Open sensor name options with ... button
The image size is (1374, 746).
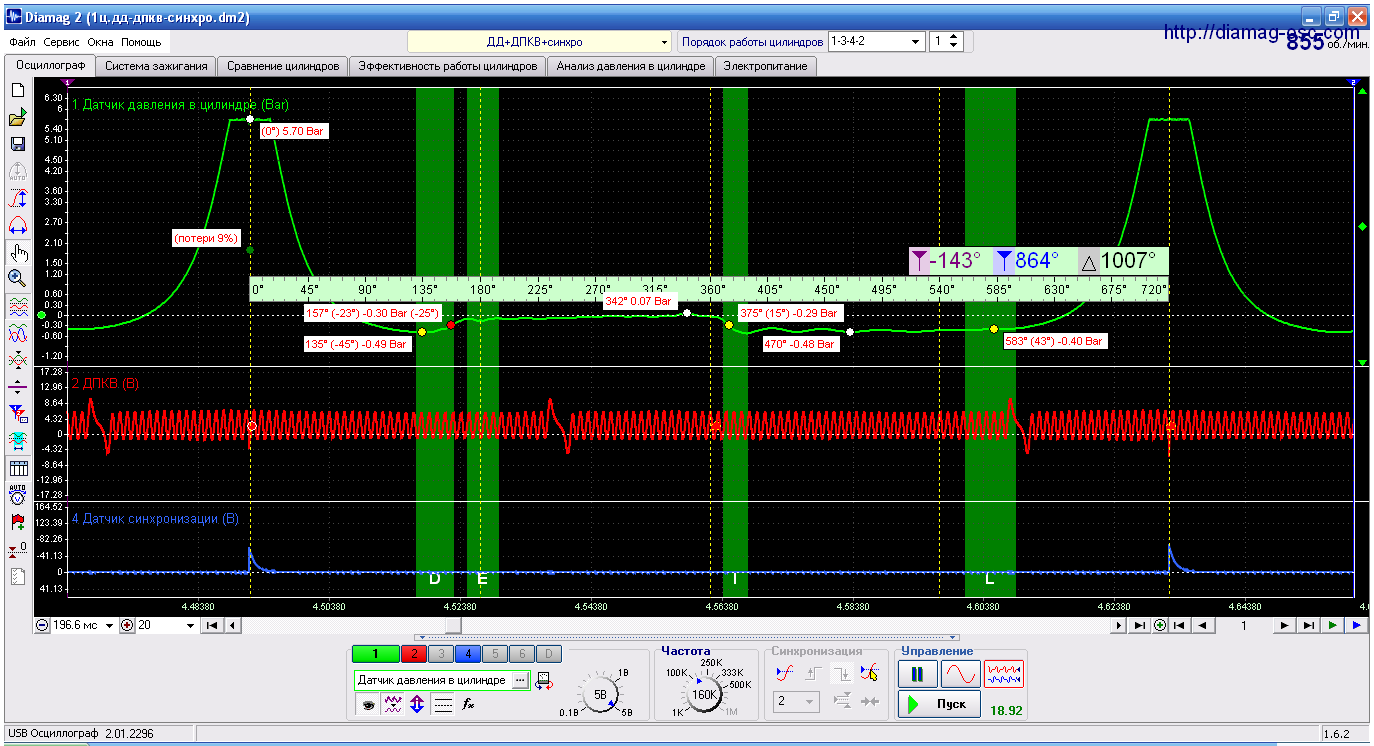(520, 680)
